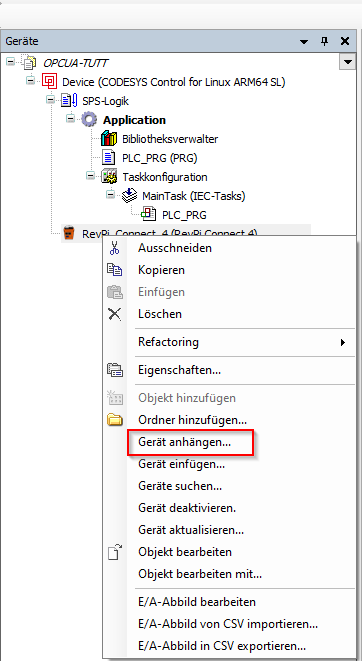This screenshot has height=661, width=362.
Task: Click the MainTask icon in tree
Action: pyautogui.click(x=129, y=196)
